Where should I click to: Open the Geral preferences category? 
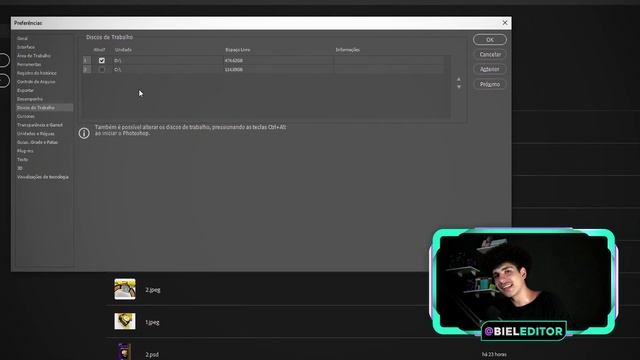(x=22, y=38)
